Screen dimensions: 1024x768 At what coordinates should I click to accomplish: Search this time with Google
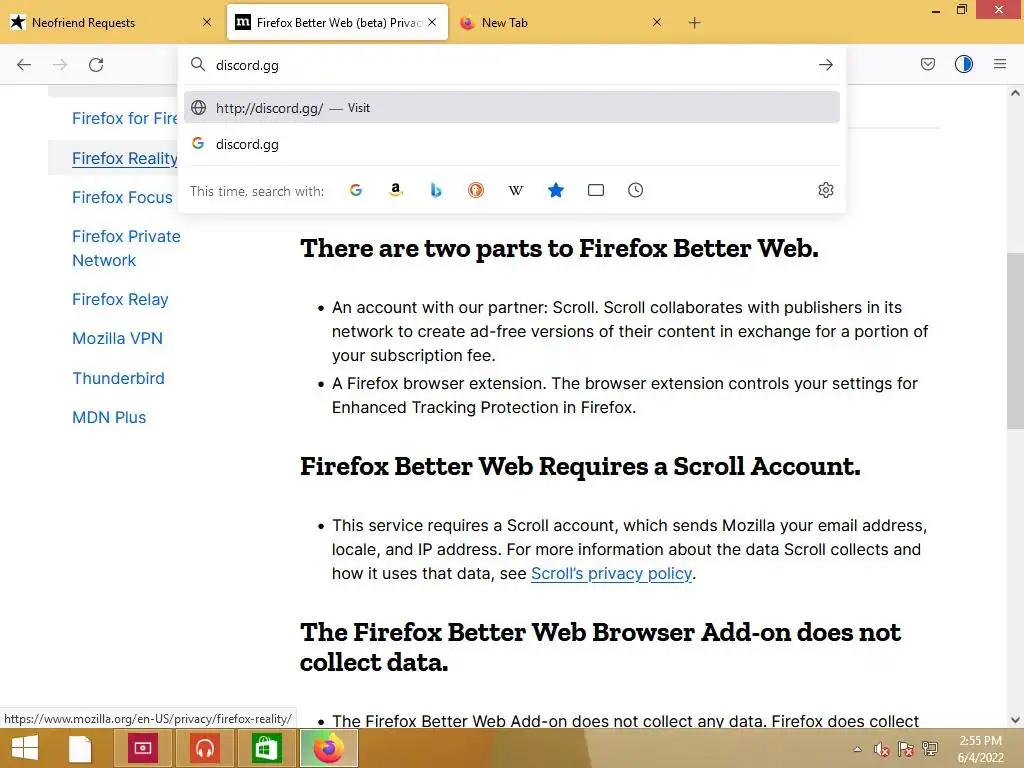(x=356, y=190)
